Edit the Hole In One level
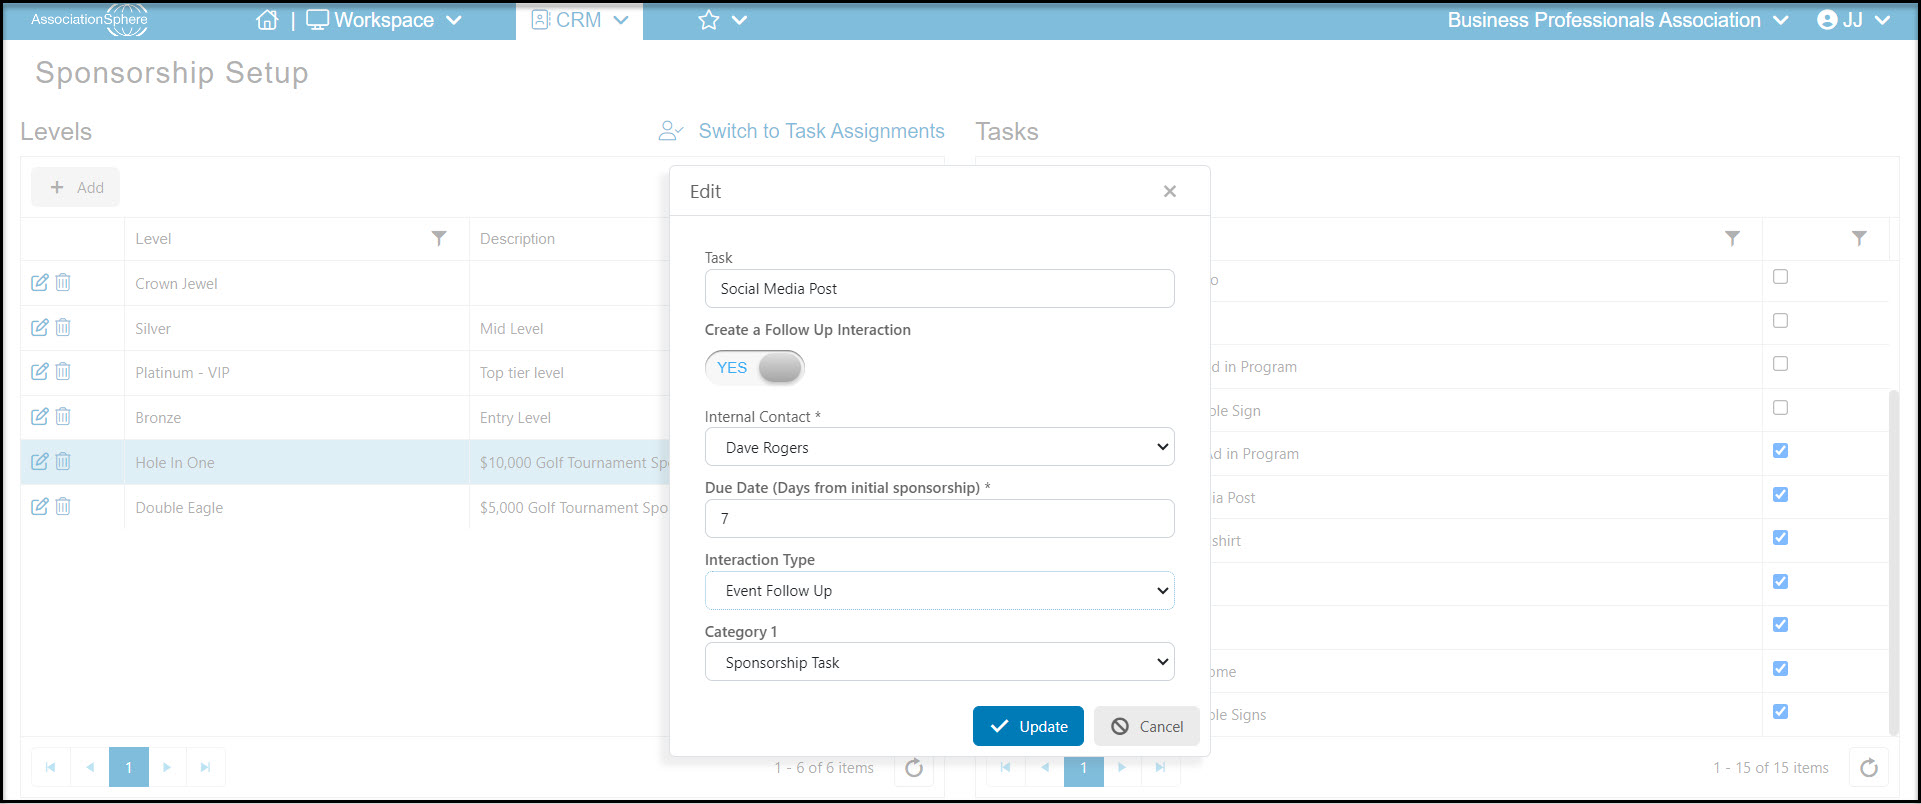Viewport: 1921px width, 804px height. [40, 462]
